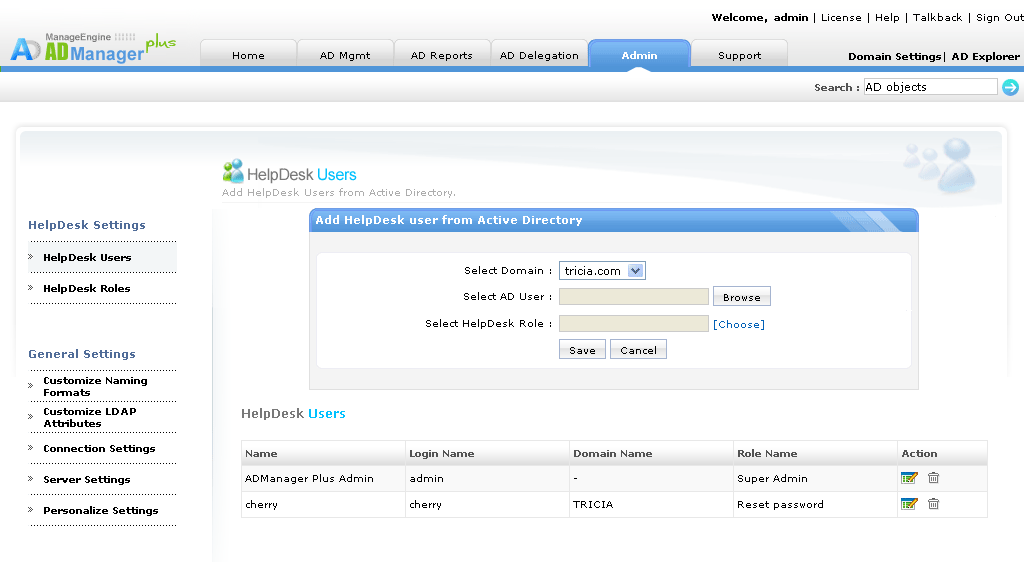The width and height of the screenshot is (1024, 562).
Task: Open Customize Naming Formats settings
Action: [95, 386]
